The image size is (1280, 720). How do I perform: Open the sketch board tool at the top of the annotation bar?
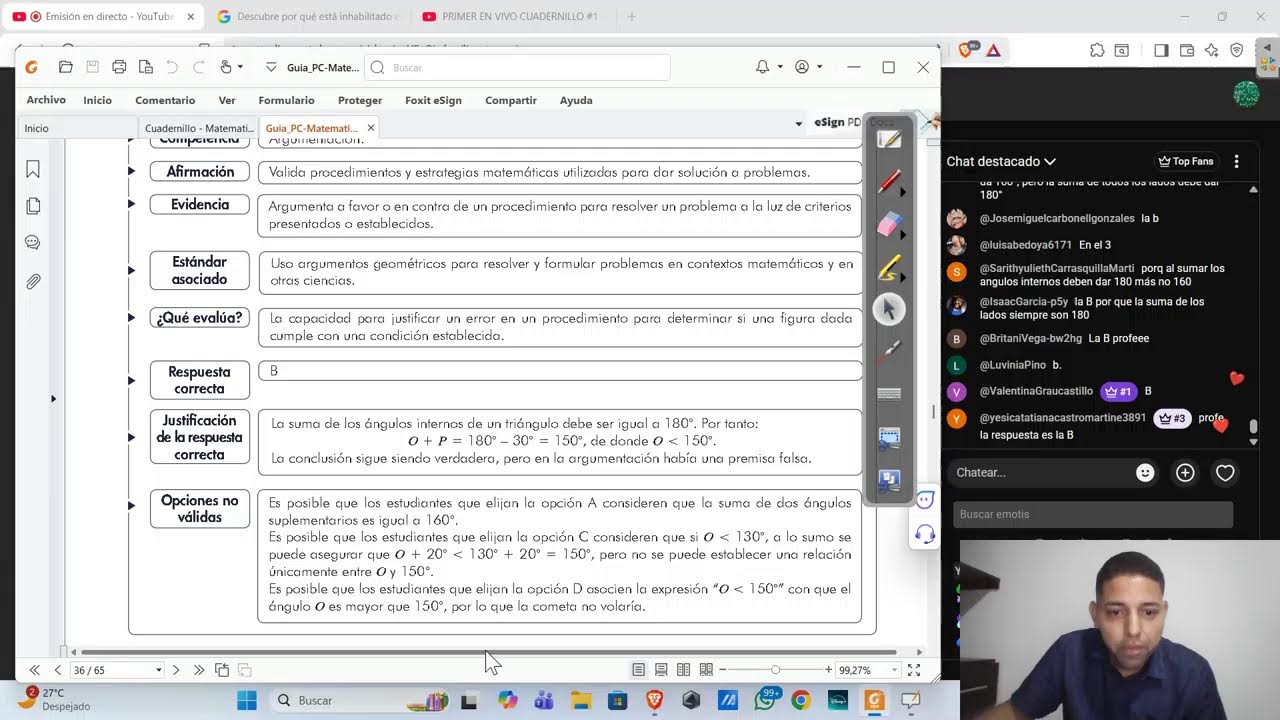[888, 140]
